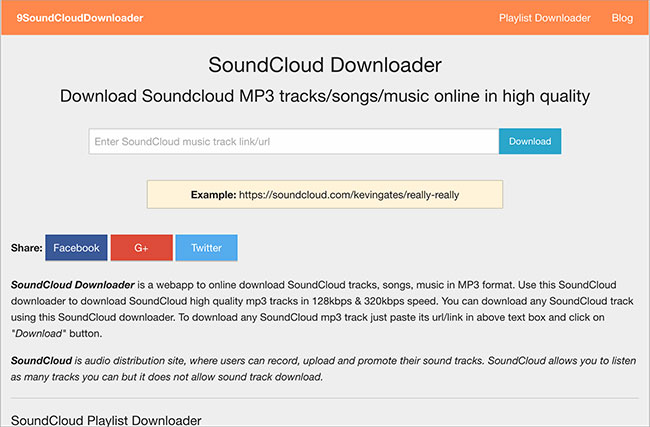Click the bold 'SoundCloud Downloader' paragraph text

click(x=73, y=285)
